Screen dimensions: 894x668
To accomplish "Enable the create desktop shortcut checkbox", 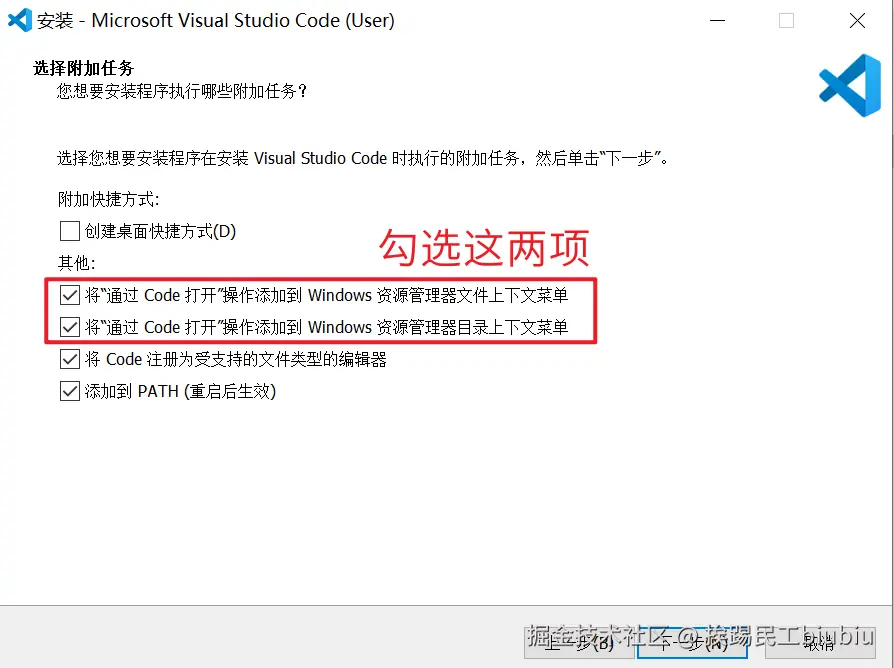I will pos(70,231).
